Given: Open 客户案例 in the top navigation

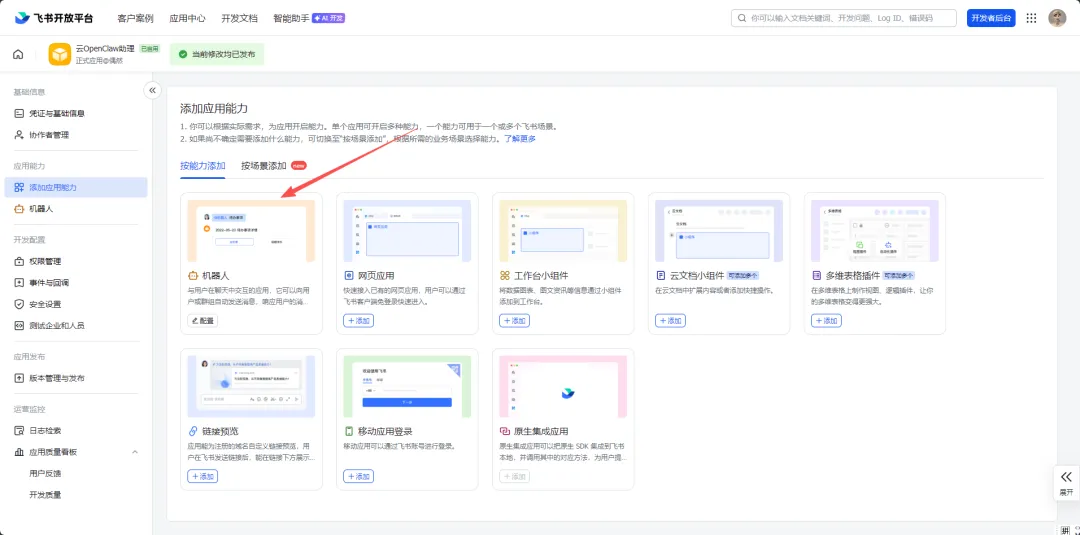Looking at the screenshot, I should point(136,19).
